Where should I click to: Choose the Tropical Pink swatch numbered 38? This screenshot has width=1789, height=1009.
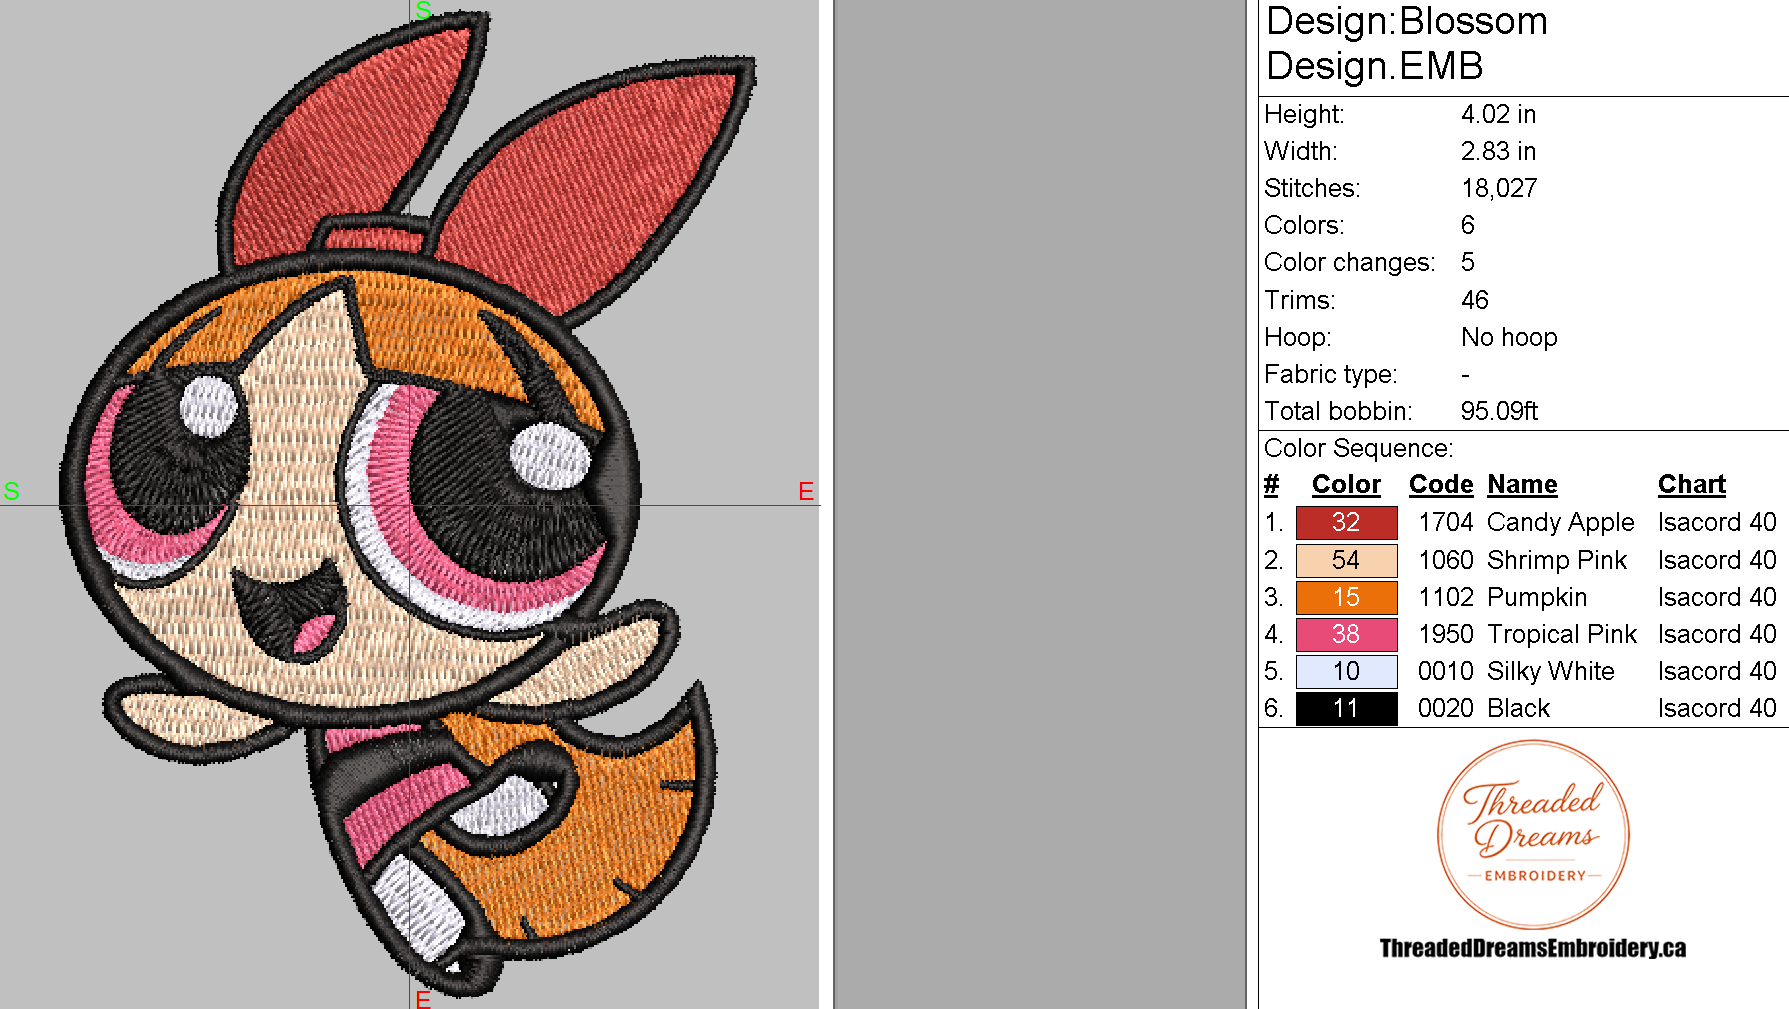[1346, 634]
